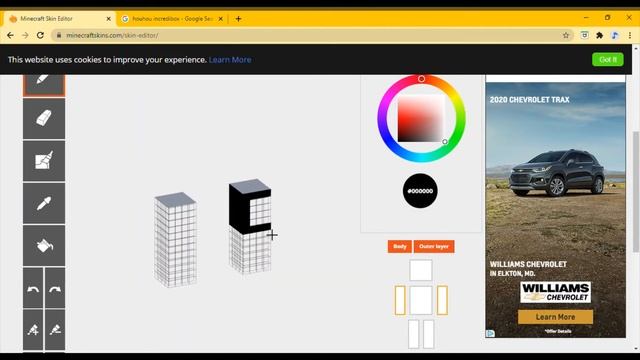Select the pencil draw tool
Image resolution: width=640 pixels, height=360 pixels.
(44, 85)
